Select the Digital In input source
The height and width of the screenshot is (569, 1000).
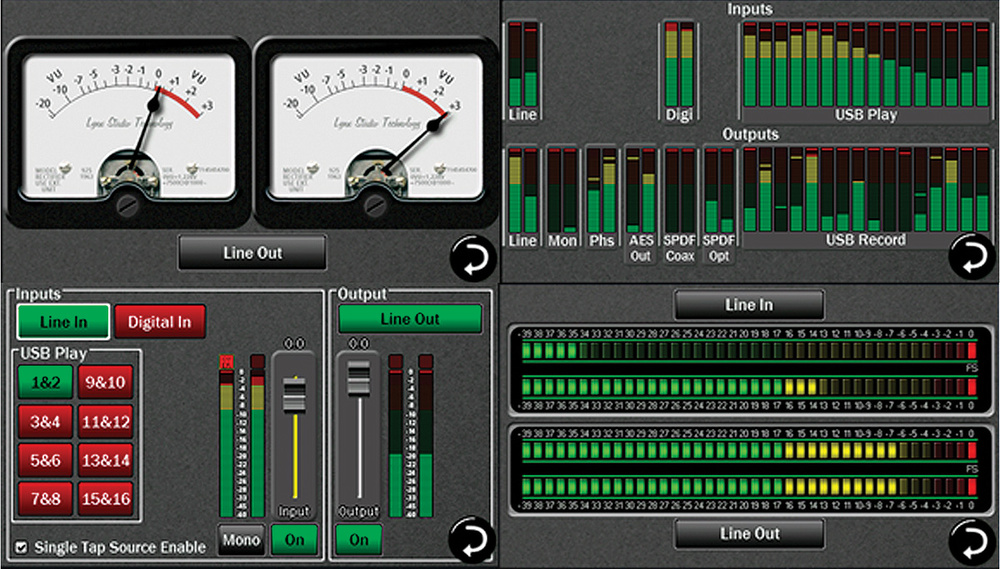160,322
